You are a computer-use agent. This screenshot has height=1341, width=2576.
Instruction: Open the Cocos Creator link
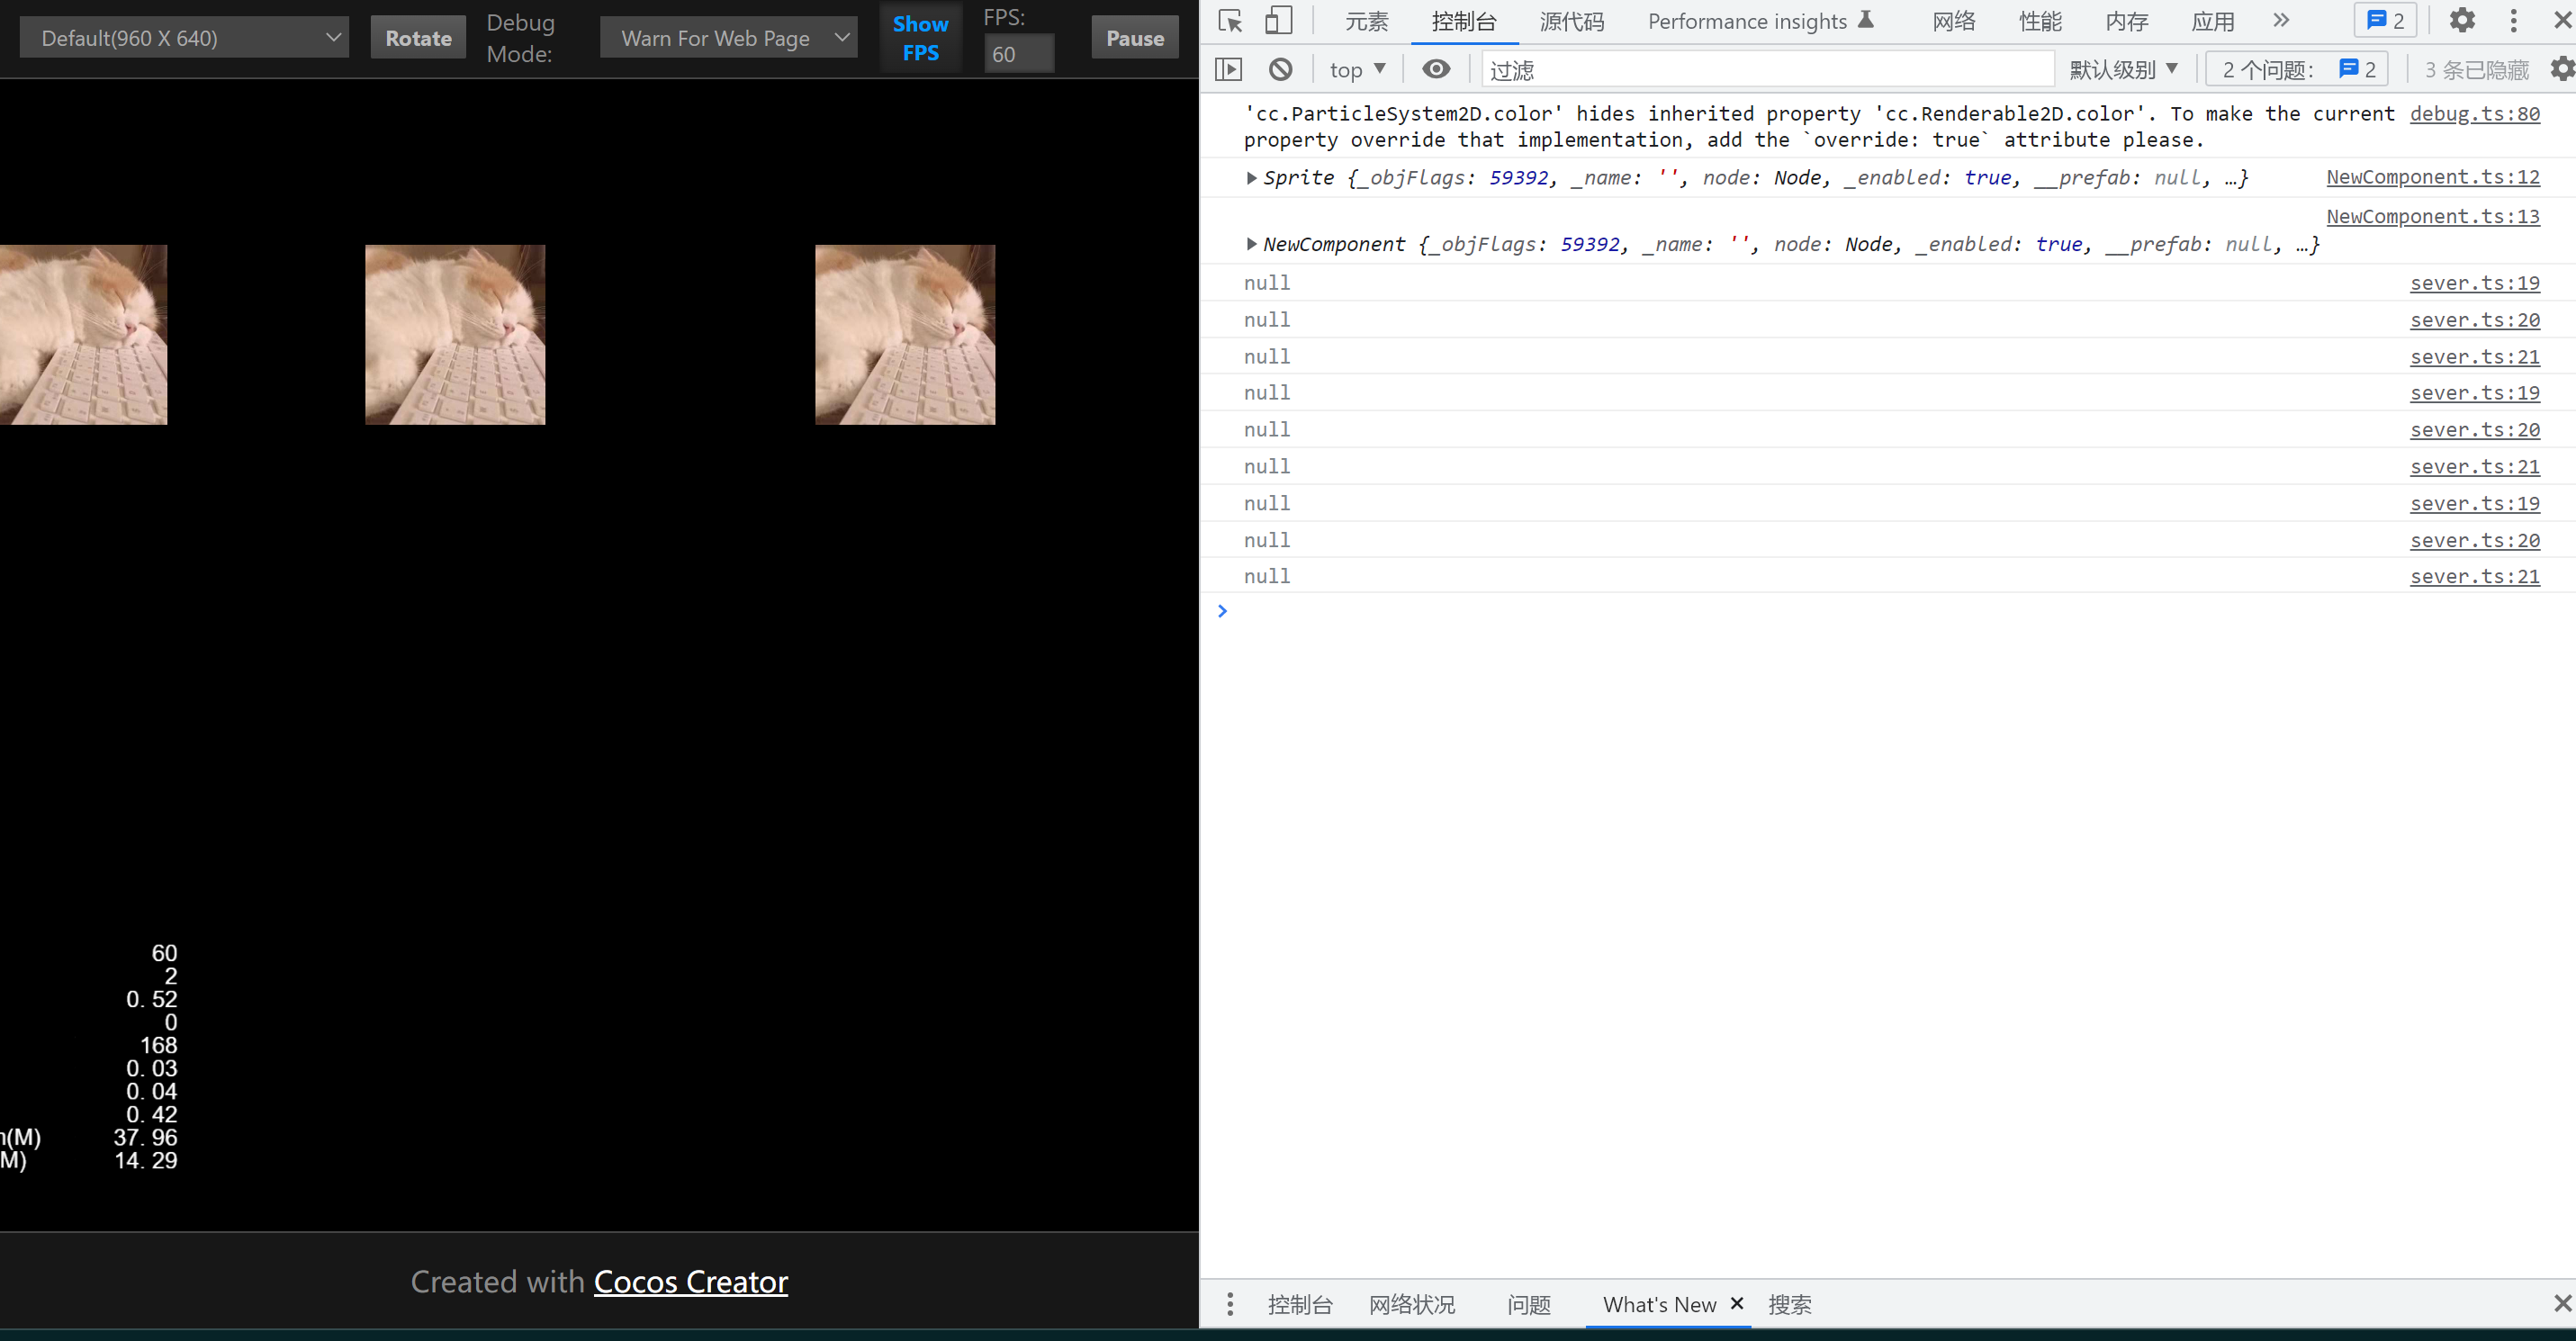tap(690, 1282)
